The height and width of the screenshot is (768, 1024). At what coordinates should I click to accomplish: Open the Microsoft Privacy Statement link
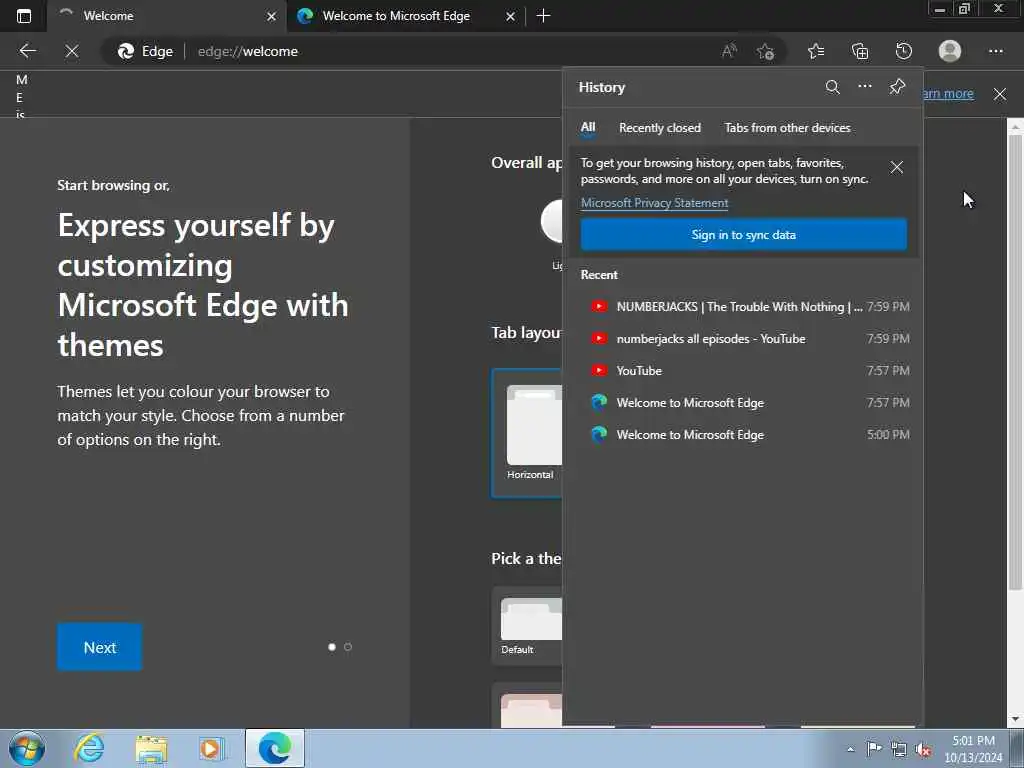pyautogui.click(x=654, y=203)
